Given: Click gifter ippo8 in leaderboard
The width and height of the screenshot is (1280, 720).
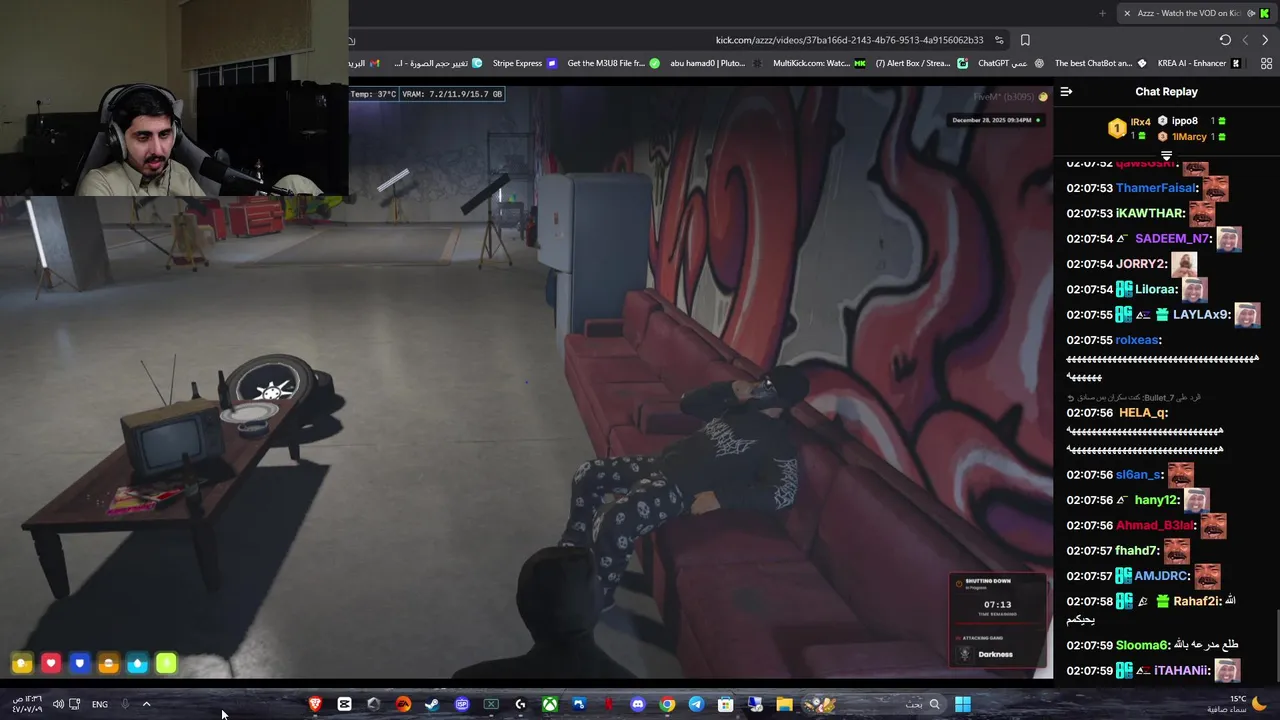Looking at the screenshot, I should [1184, 121].
